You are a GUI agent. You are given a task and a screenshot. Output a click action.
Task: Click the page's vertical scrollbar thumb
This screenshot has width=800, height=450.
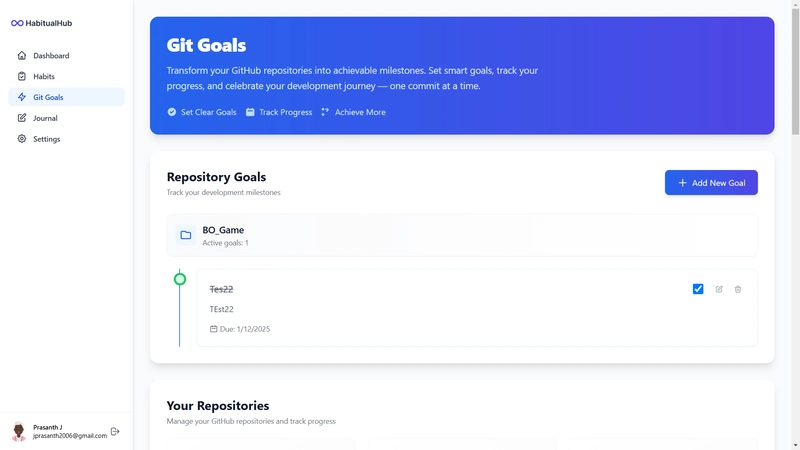pos(795,70)
